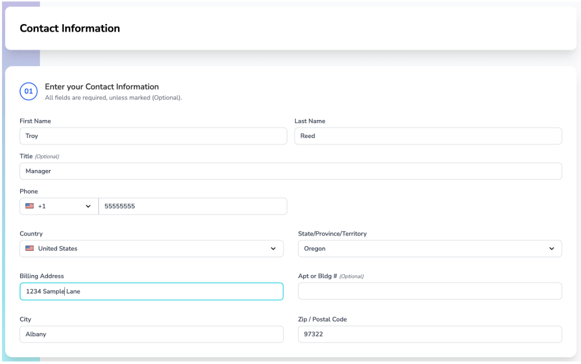
Task: Click the US flag icon in Phone field
Action: point(30,206)
